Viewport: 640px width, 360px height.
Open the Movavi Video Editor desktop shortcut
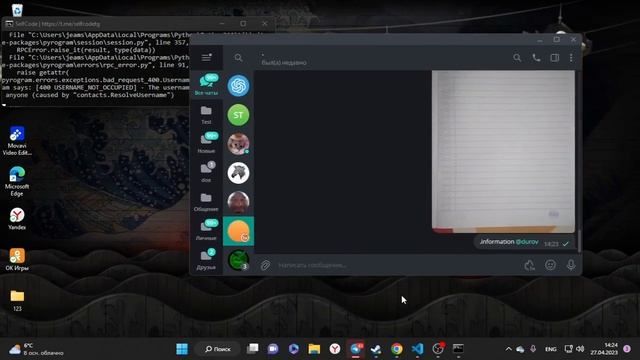pos(17,141)
